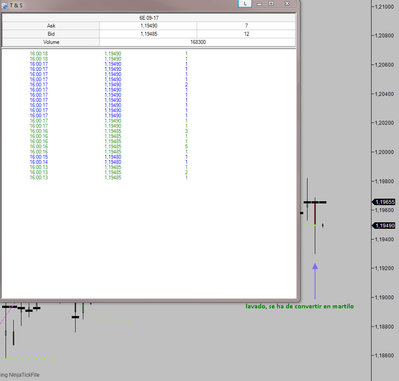Minimize the T&S window
The width and height of the screenshot is (399, 381).
[x=259, y=4]
